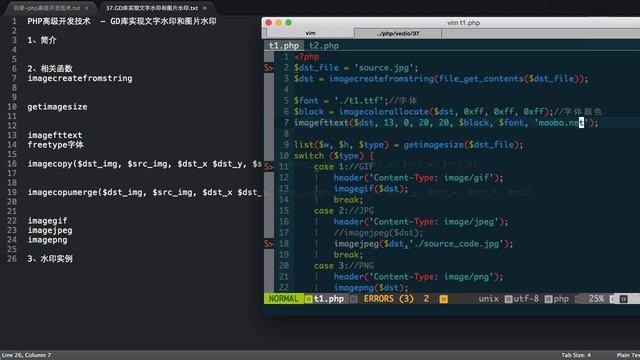Minimize the vim terminal window
Image resolution: width=640 pixels, height=360 pixels.
(279, 23)
